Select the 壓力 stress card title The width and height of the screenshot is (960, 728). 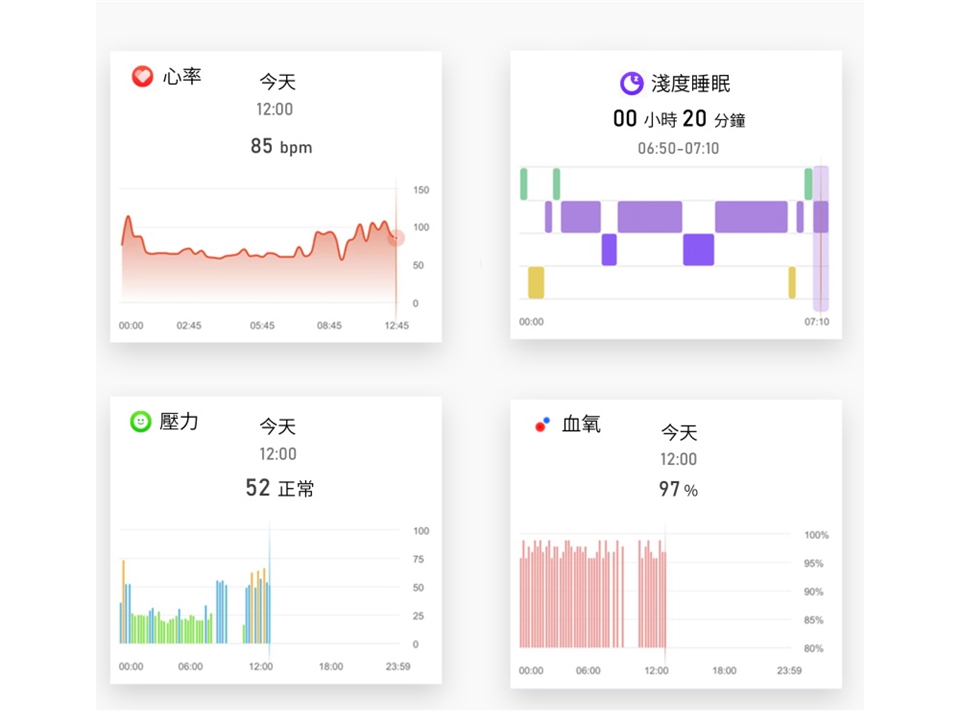point(179,422)
